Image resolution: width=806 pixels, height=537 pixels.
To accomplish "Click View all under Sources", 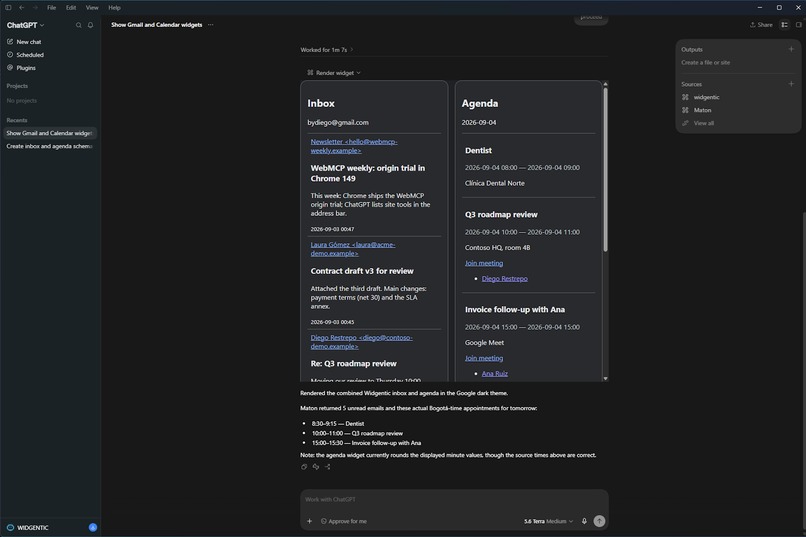I will [698, 123].
